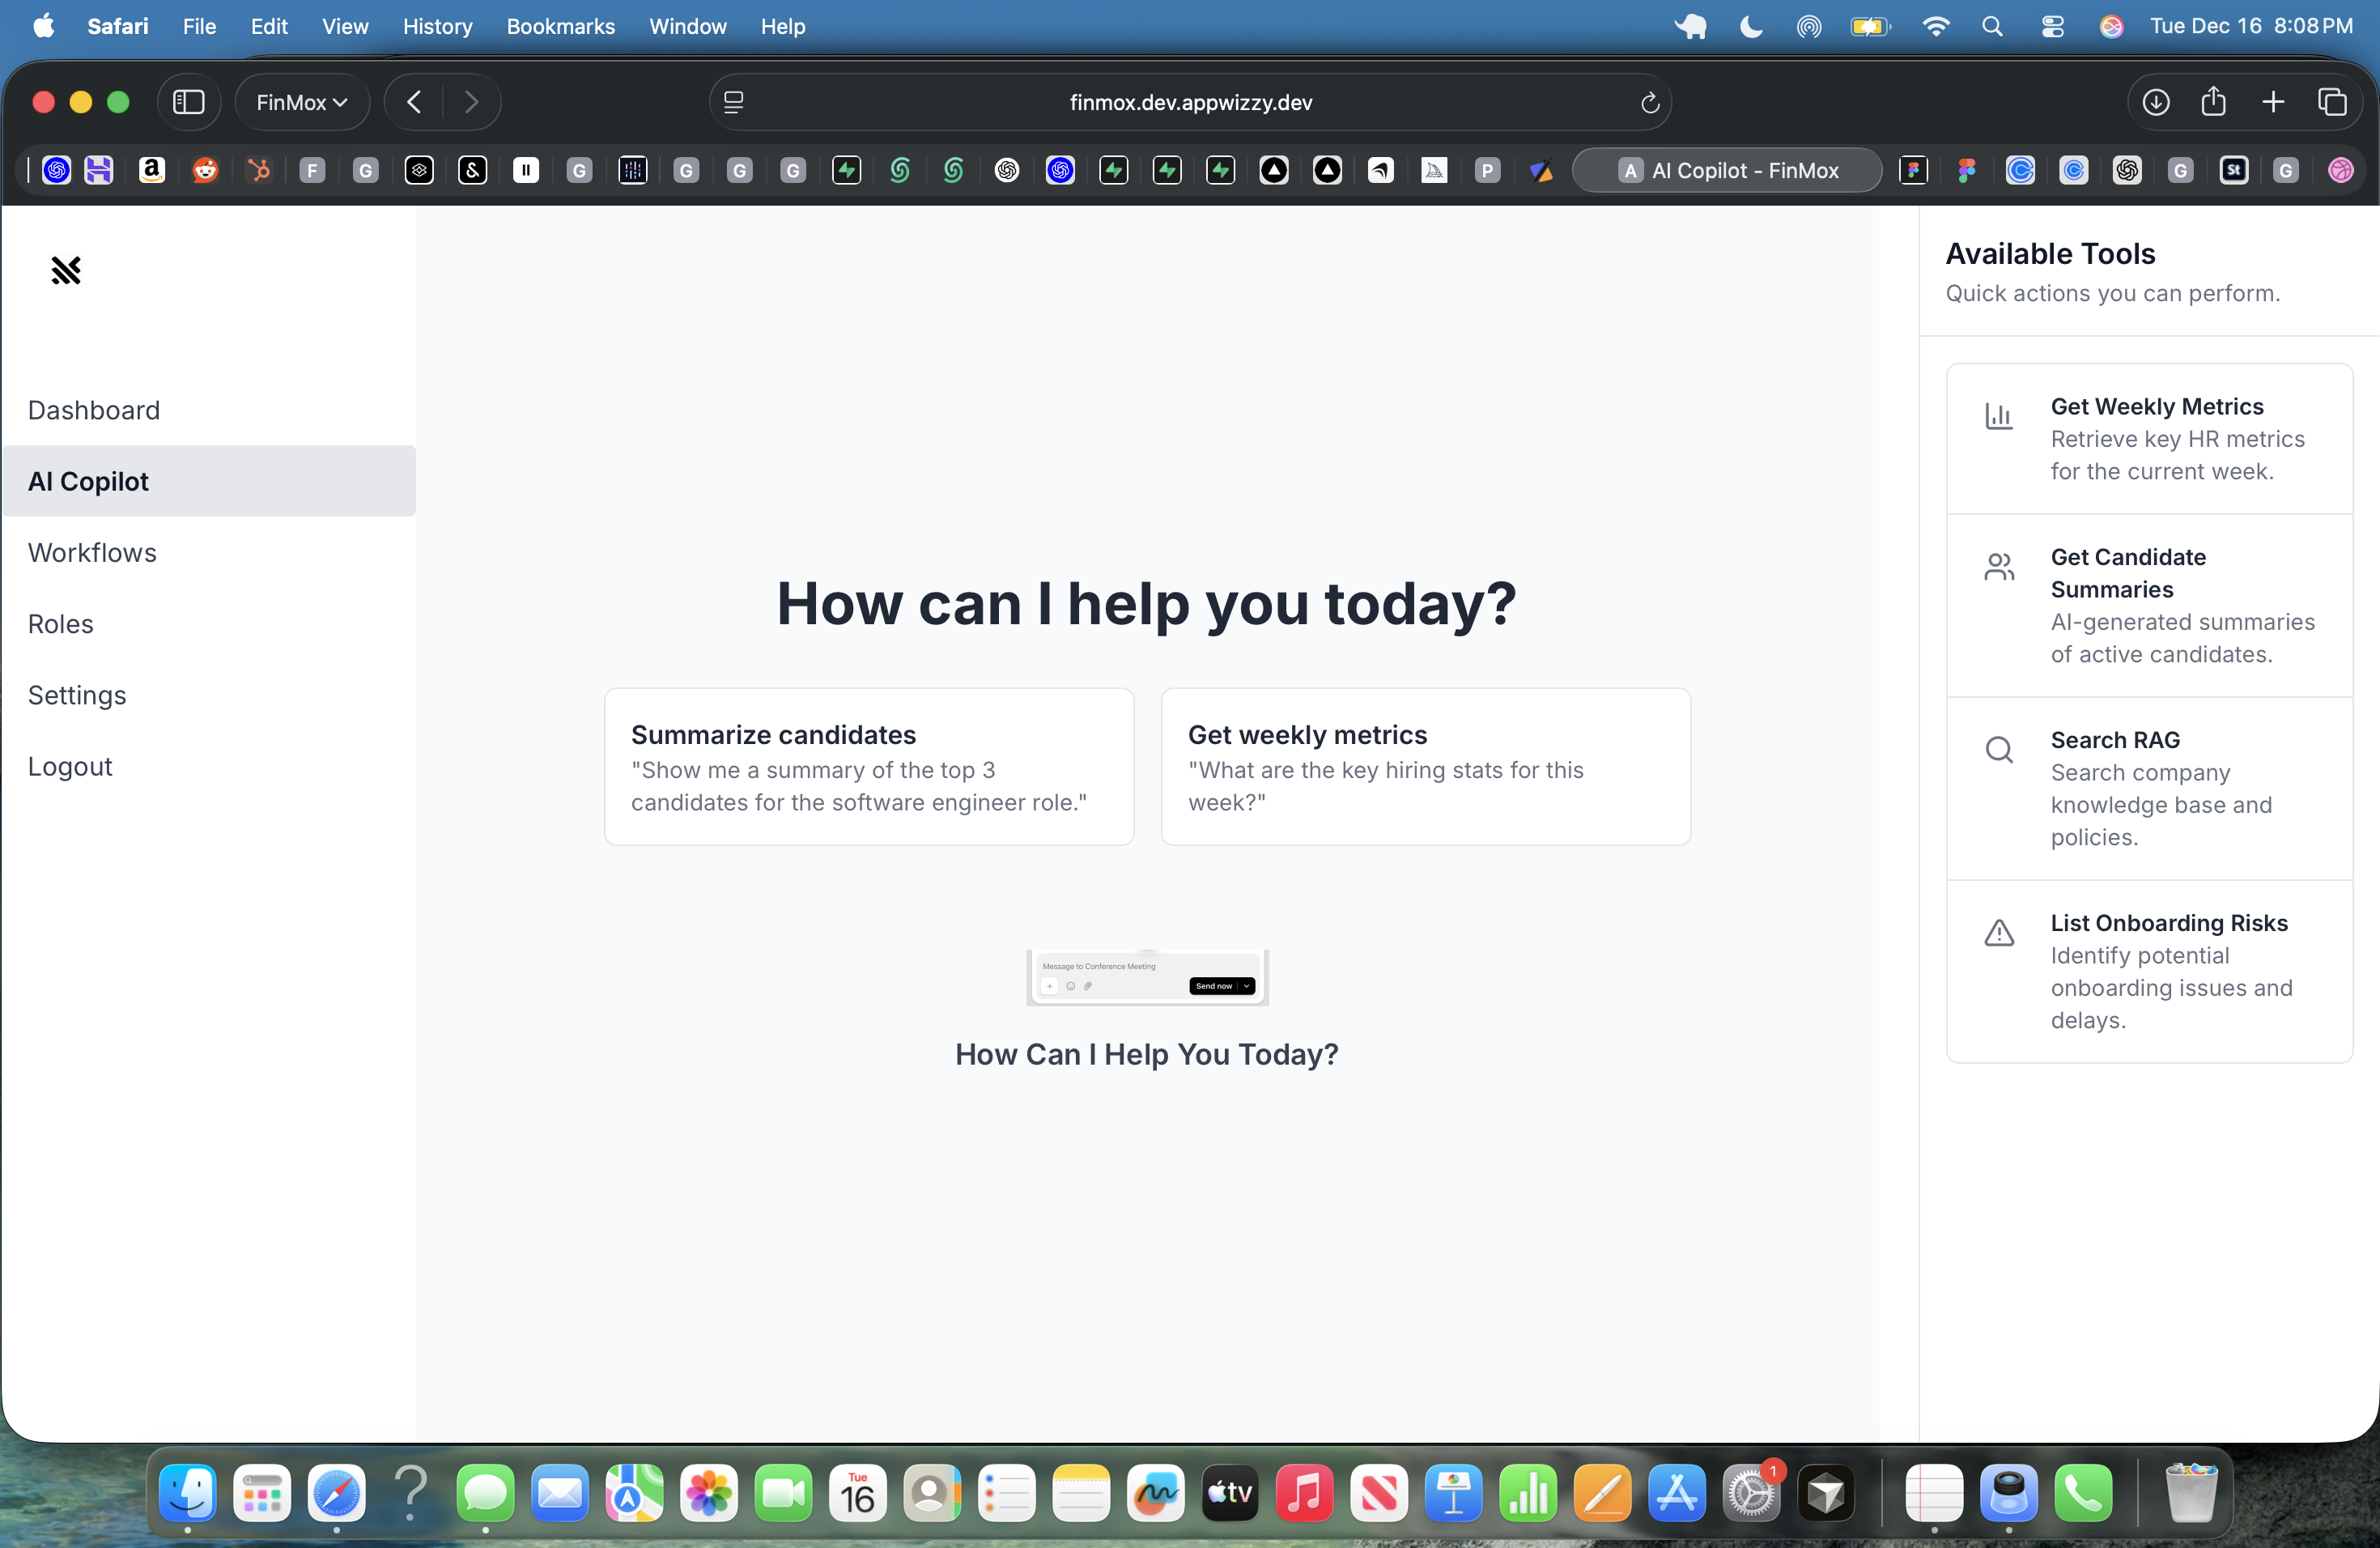
Task: Open the FinMox tab group dropdown
Action: click(x=301, y=101)
